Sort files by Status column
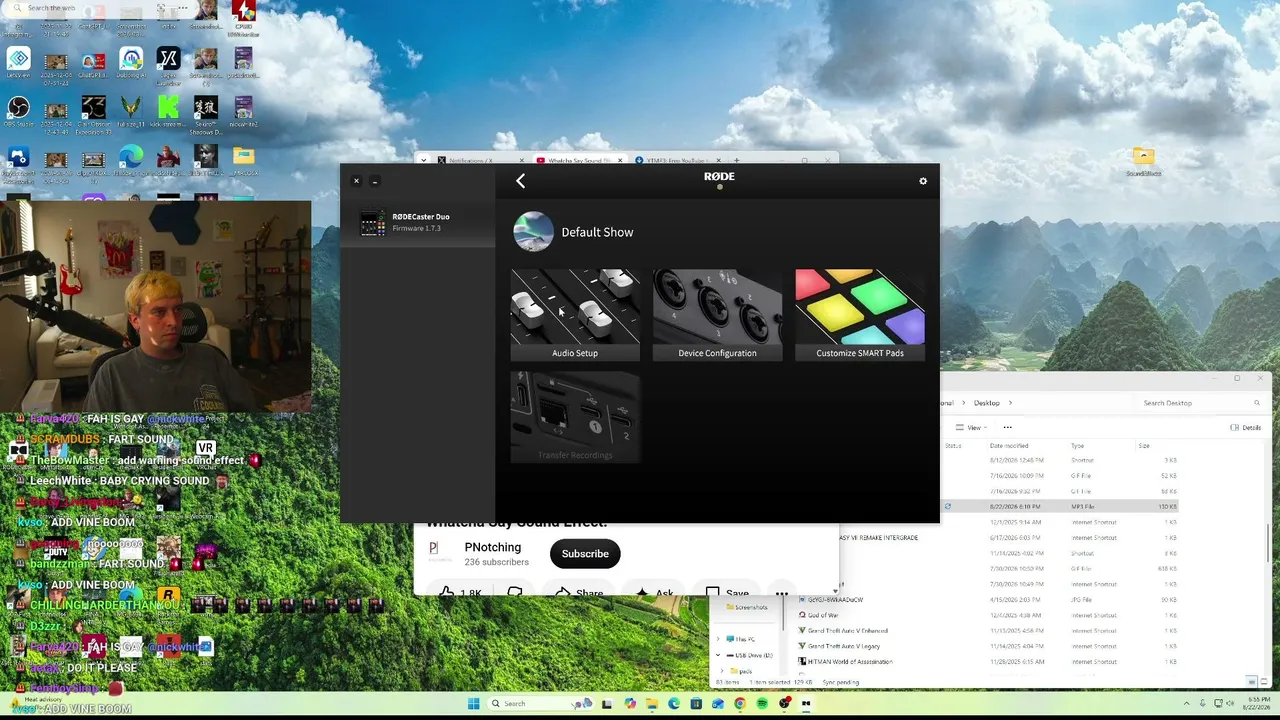1280x720 pixels. 953,445
